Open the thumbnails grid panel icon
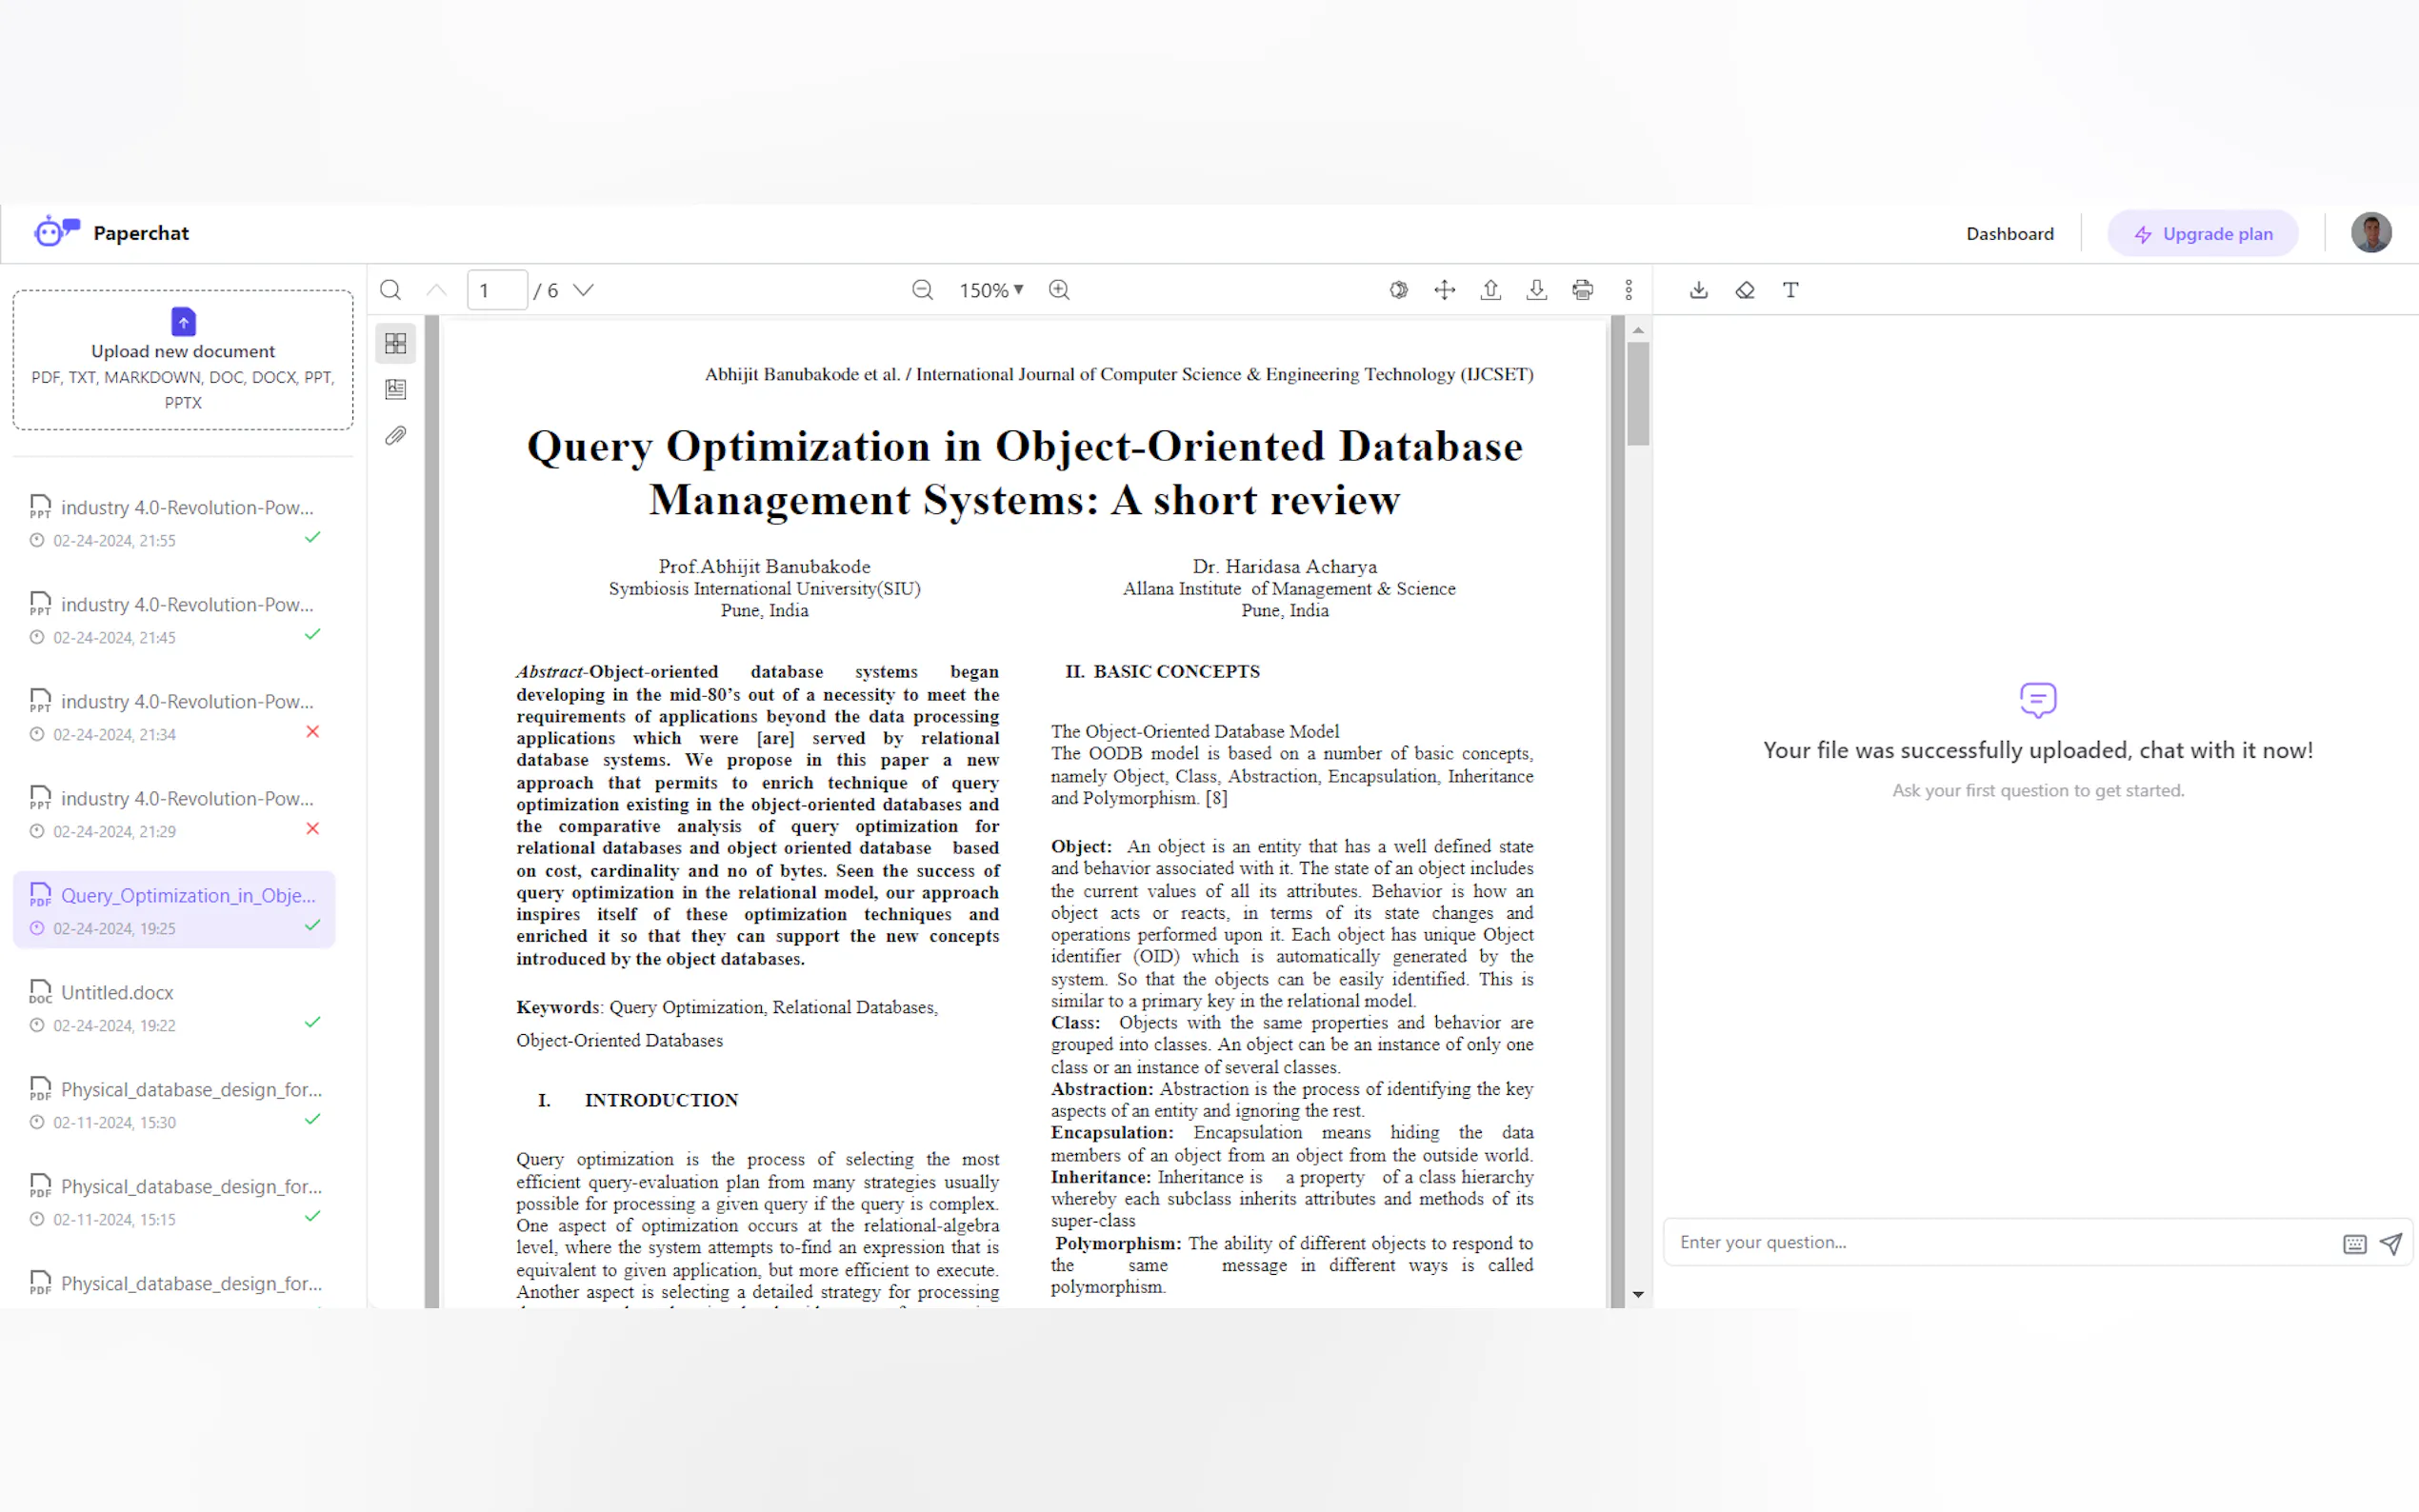2419x1512 pixels. (x=396, y=343)
